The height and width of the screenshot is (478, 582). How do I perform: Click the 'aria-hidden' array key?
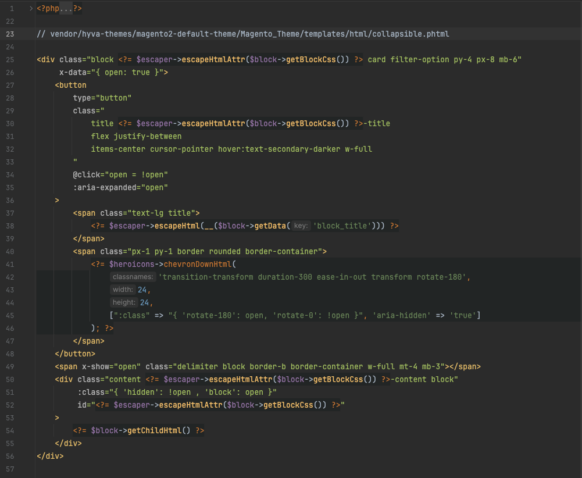pos(402,315)
